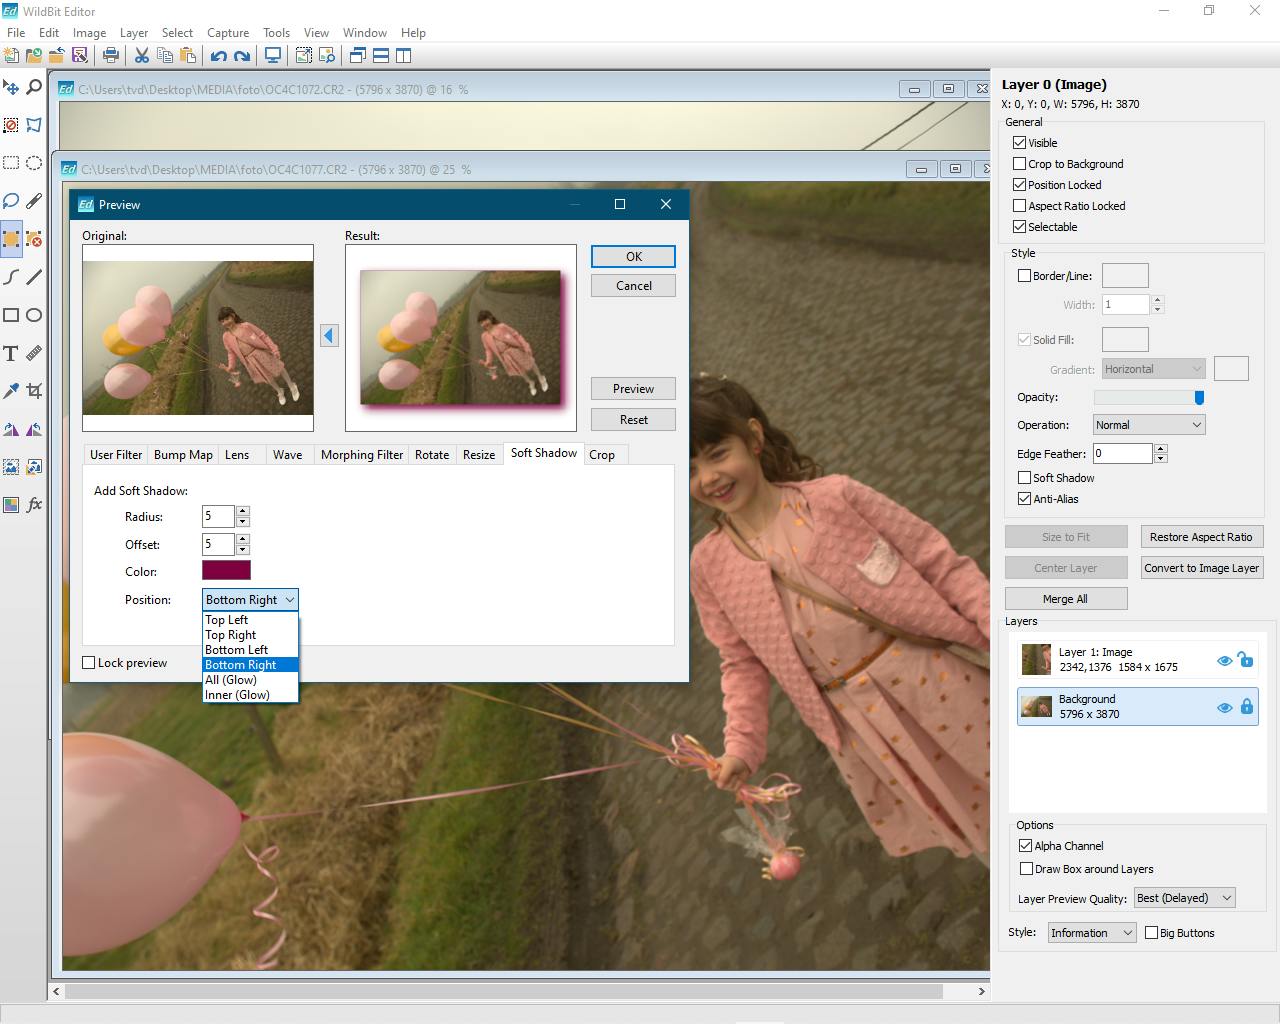Click the Undo arrow in toolbar
The image size is (1280, 1024).
(218, 56)
